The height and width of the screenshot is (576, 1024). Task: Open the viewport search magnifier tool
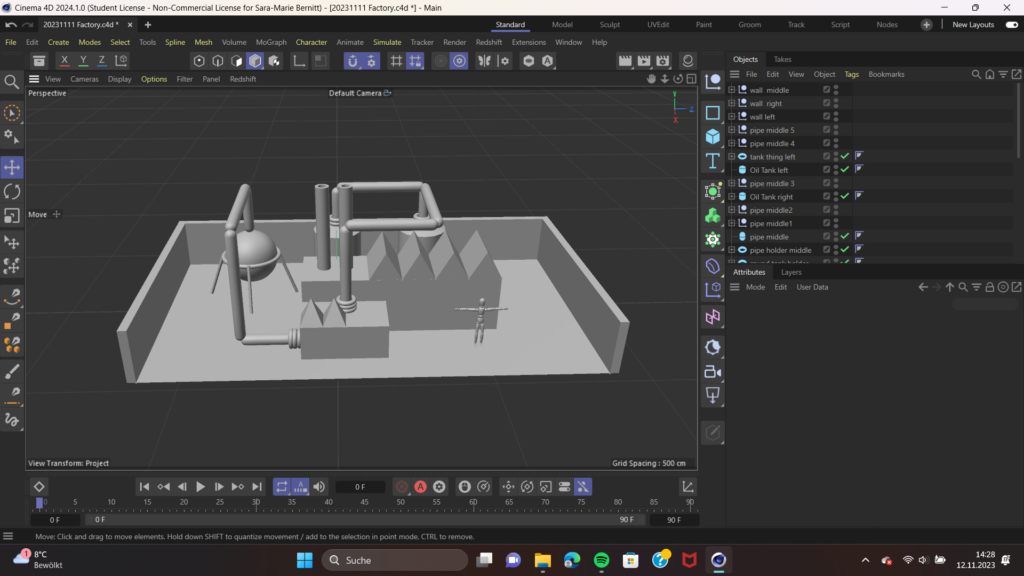pos(12,82)
